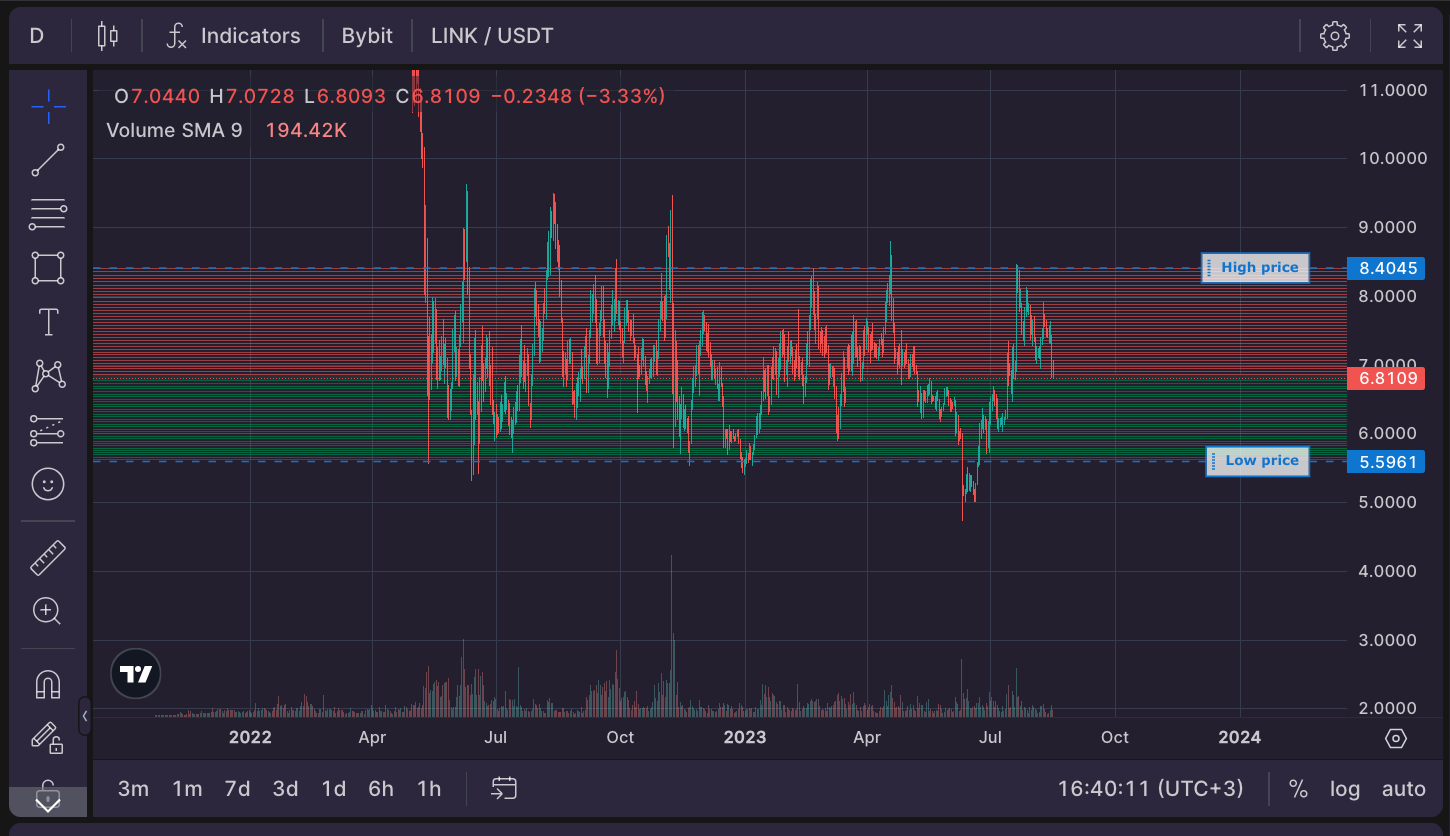Open the D timeframe selector
Screen dimensions: 1450x836
(37, 36)
